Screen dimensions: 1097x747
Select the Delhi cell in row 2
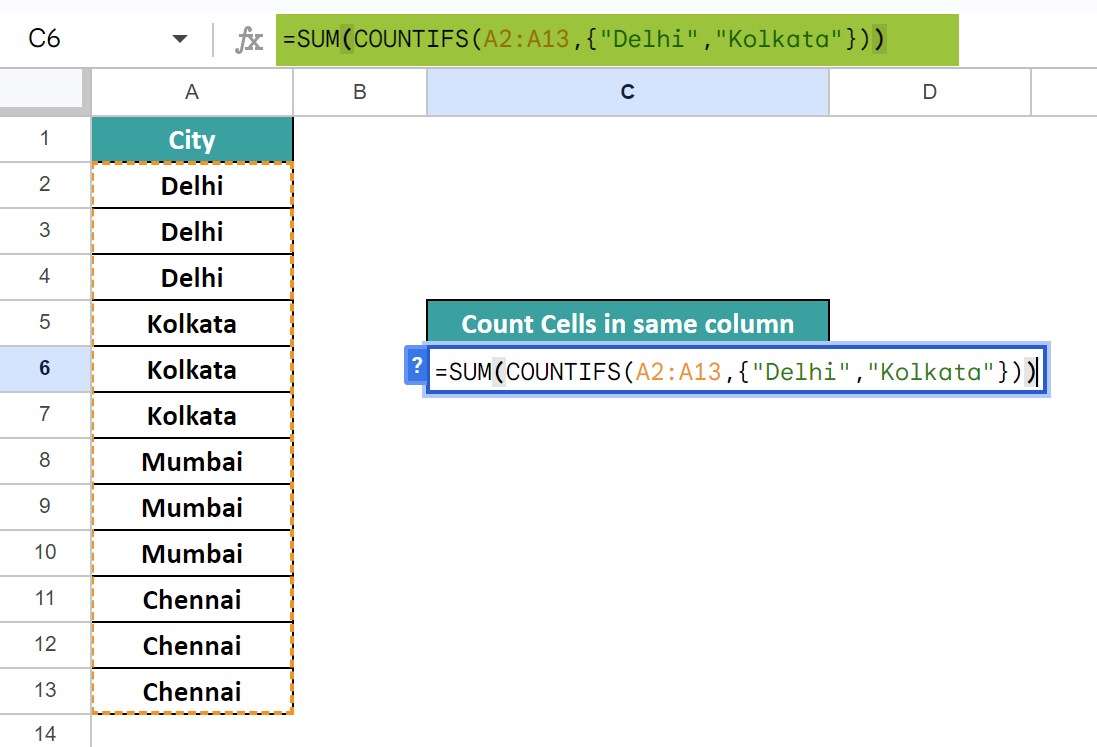pos(192,185)
